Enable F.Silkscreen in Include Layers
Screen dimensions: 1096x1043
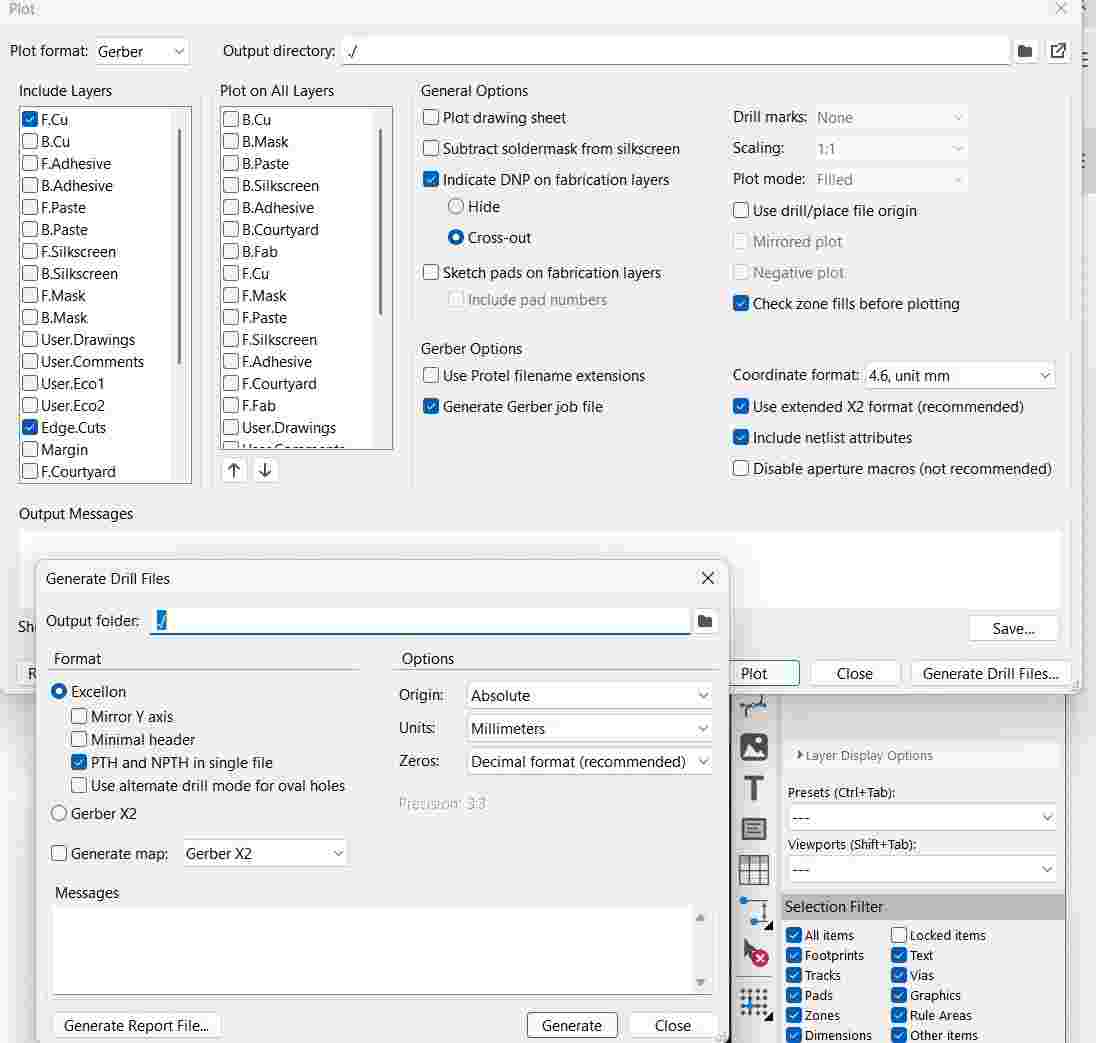click(x=30, y=252)
